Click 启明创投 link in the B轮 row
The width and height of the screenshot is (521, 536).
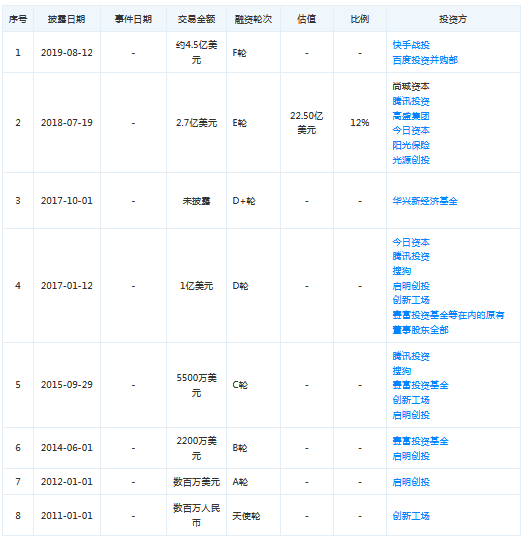[x=411, y=456]
